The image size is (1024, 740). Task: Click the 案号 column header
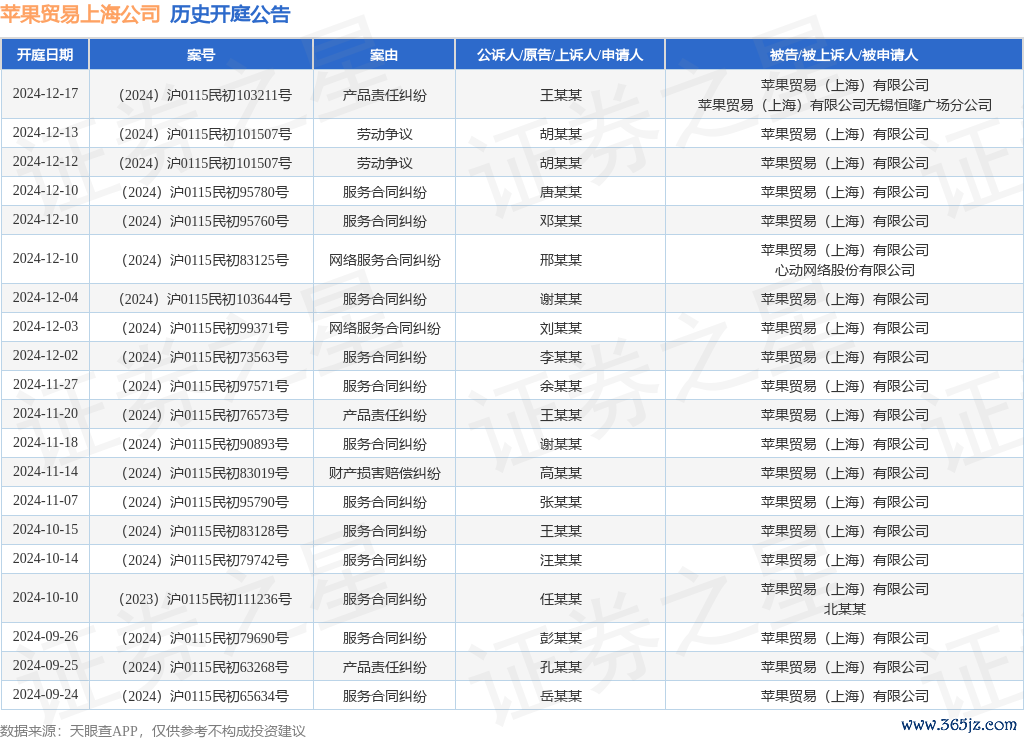click(201, 55)
